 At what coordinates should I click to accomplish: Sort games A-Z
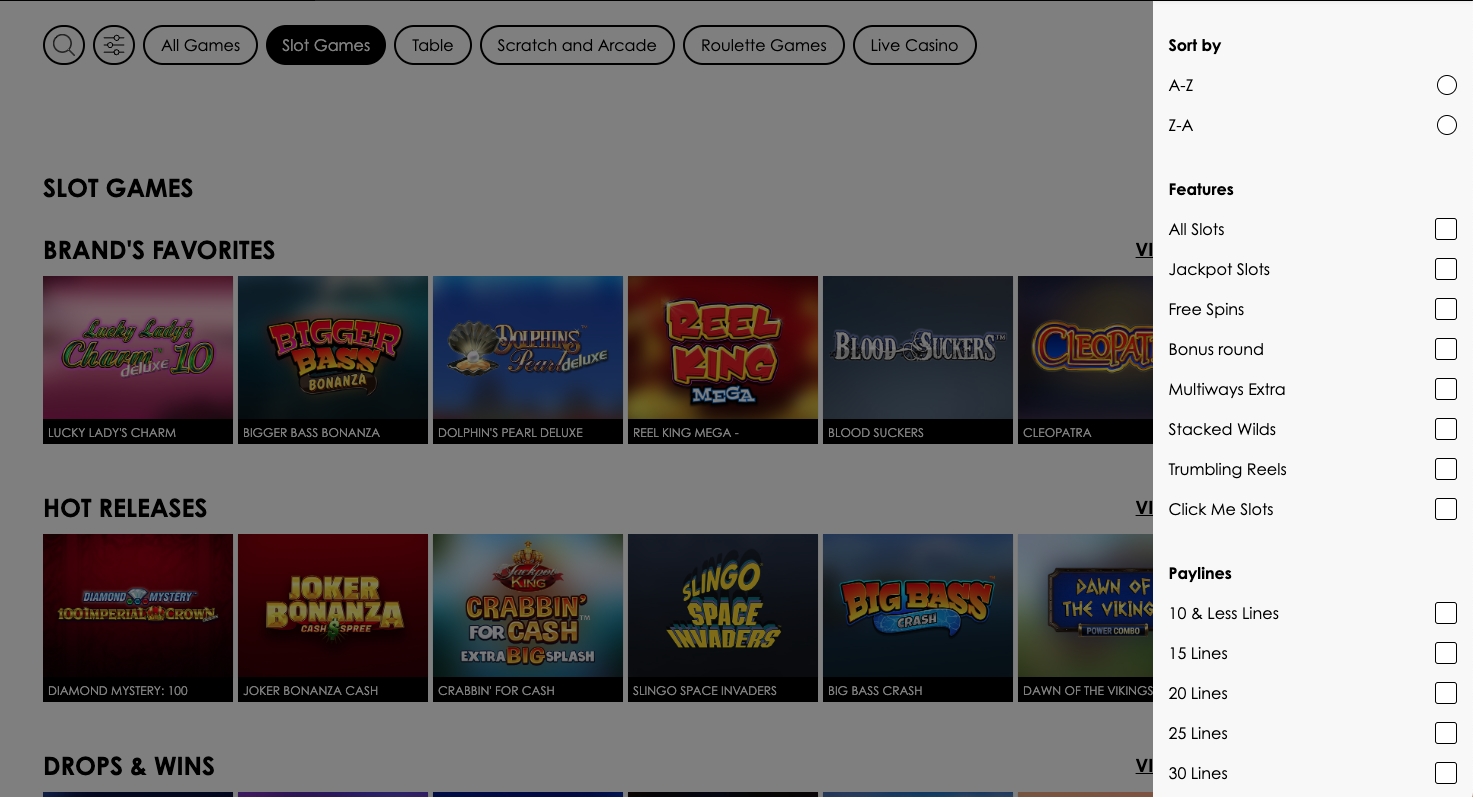click(1446, 85)
